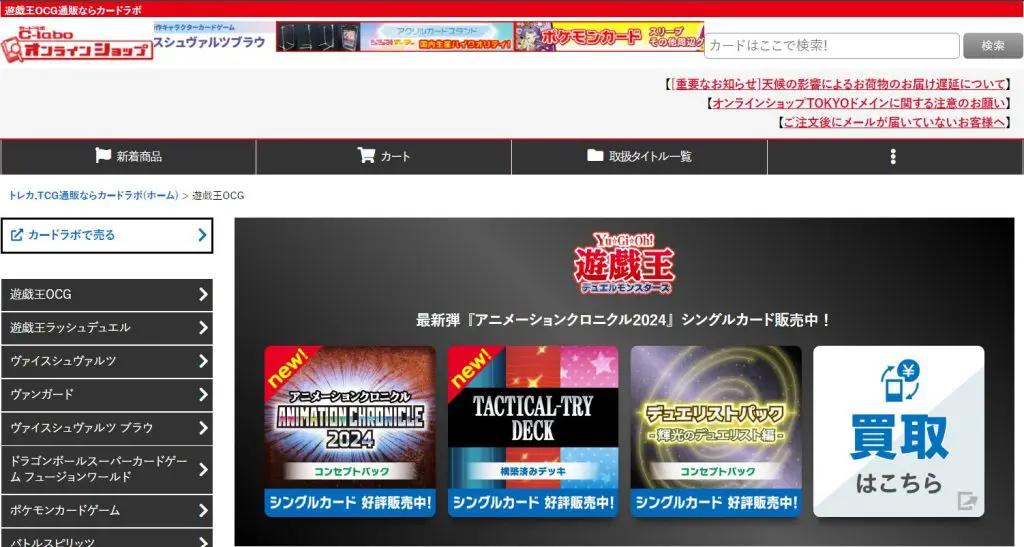Click external-link icon on 買取 card

pos(967,501)
